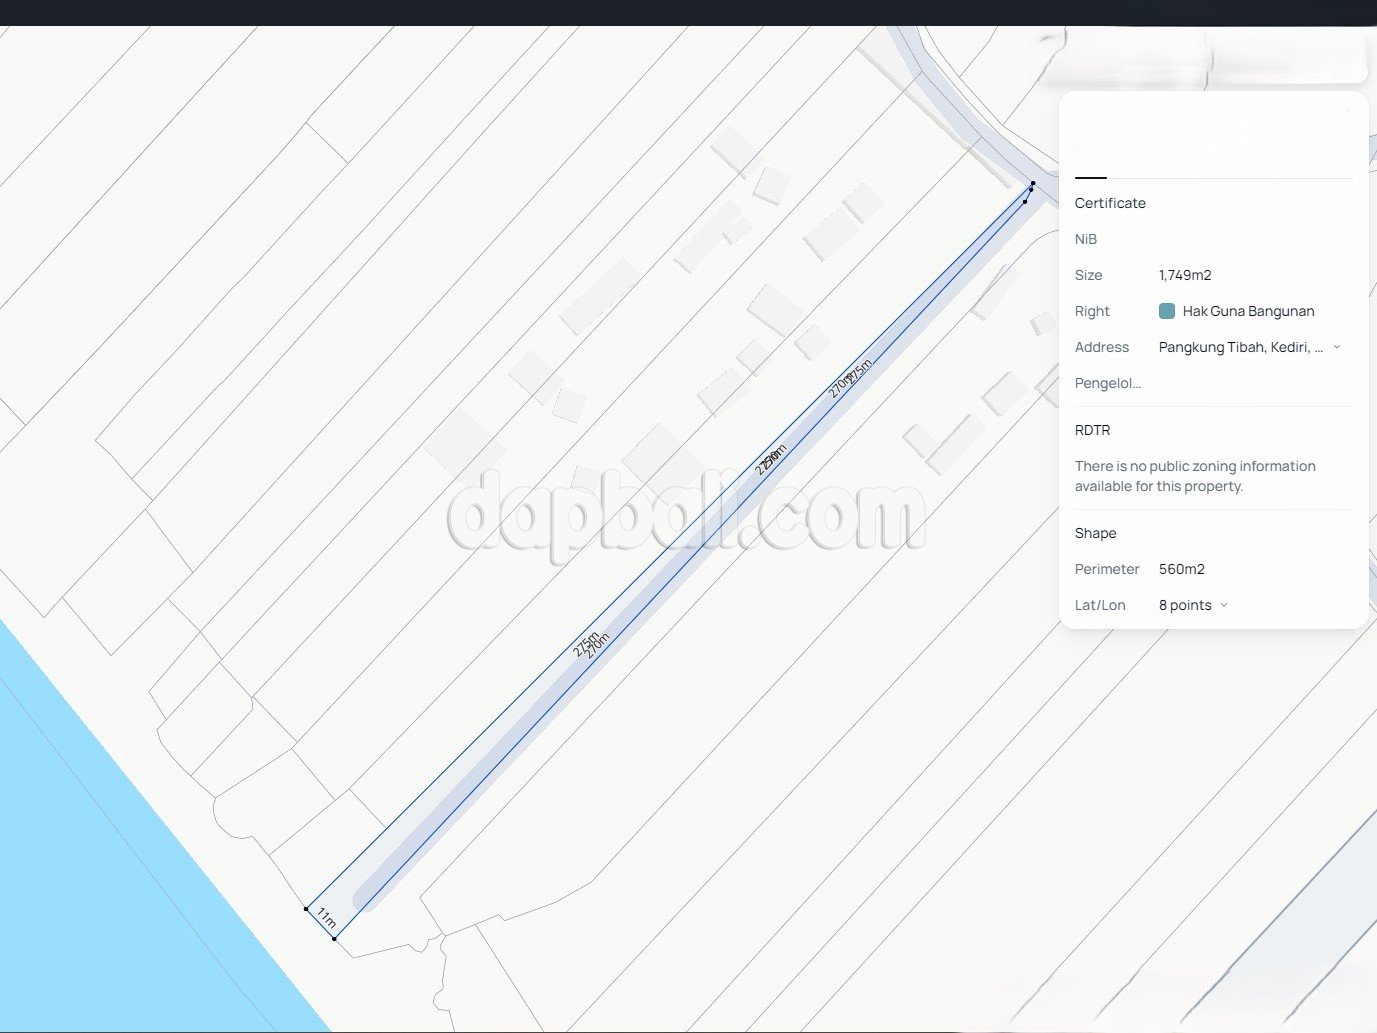Click the 11m edge measurement label
The height and width of the screenshot is (1033, 1377).
326,918
